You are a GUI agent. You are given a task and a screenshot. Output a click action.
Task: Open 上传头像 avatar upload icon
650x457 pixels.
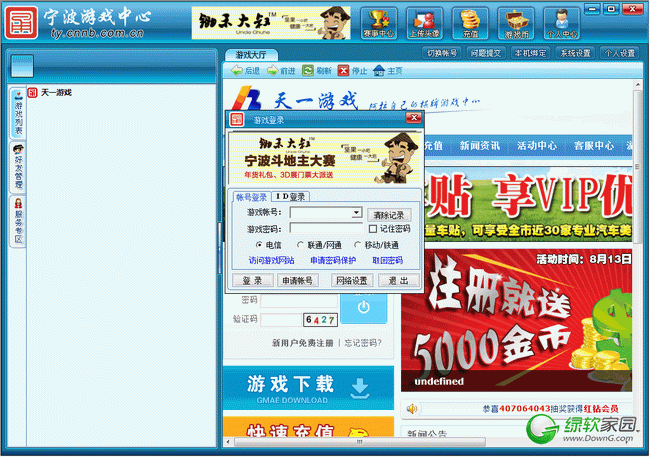(424, 24)
